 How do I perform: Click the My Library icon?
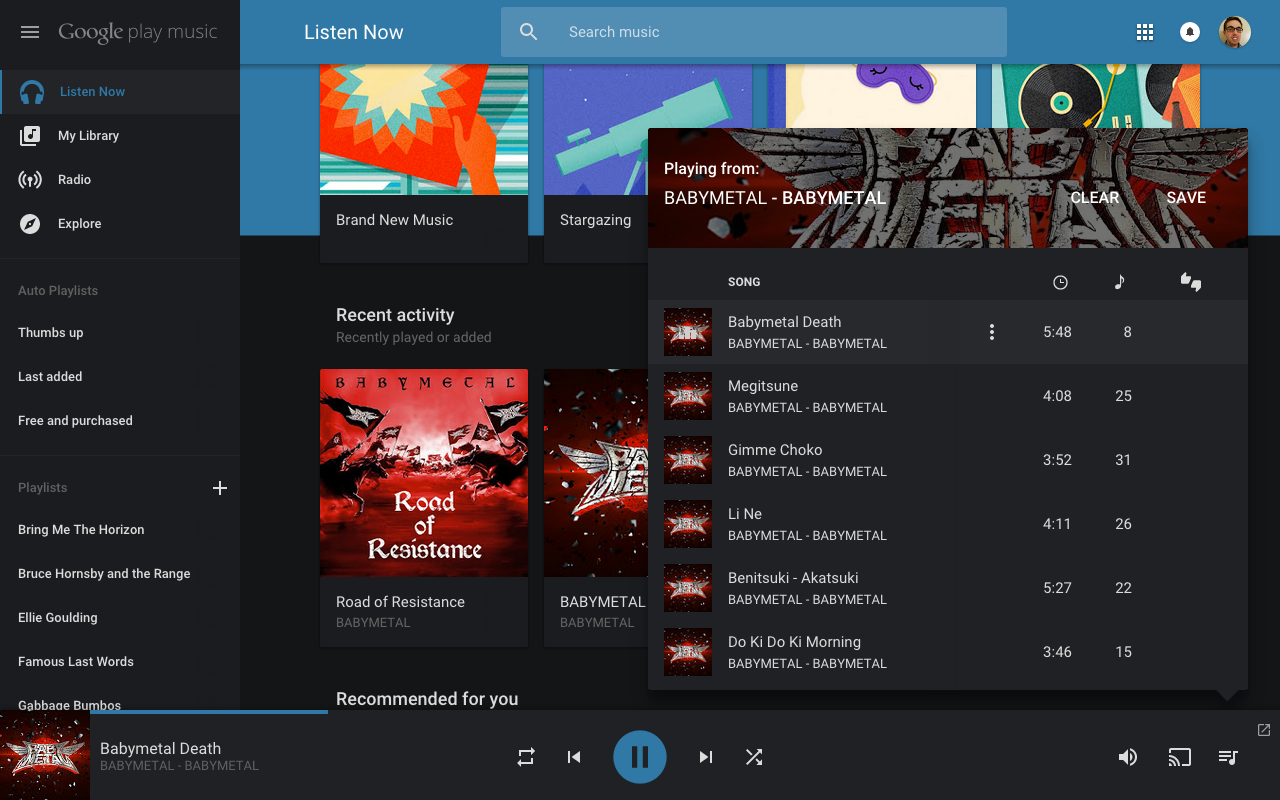(x=30, y=136)
